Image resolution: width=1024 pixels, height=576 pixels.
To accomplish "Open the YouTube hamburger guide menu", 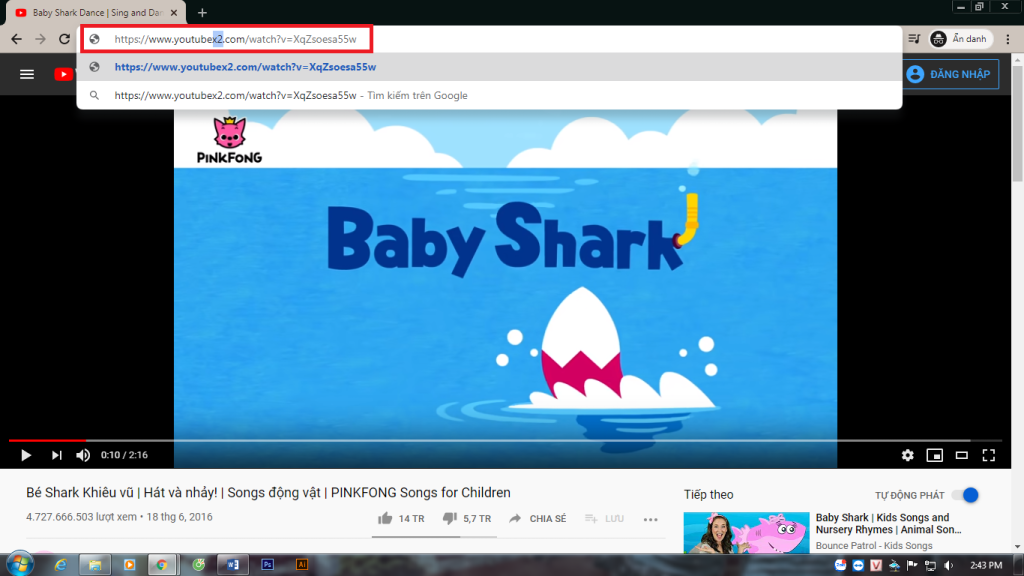I will [x=26, y=72].
